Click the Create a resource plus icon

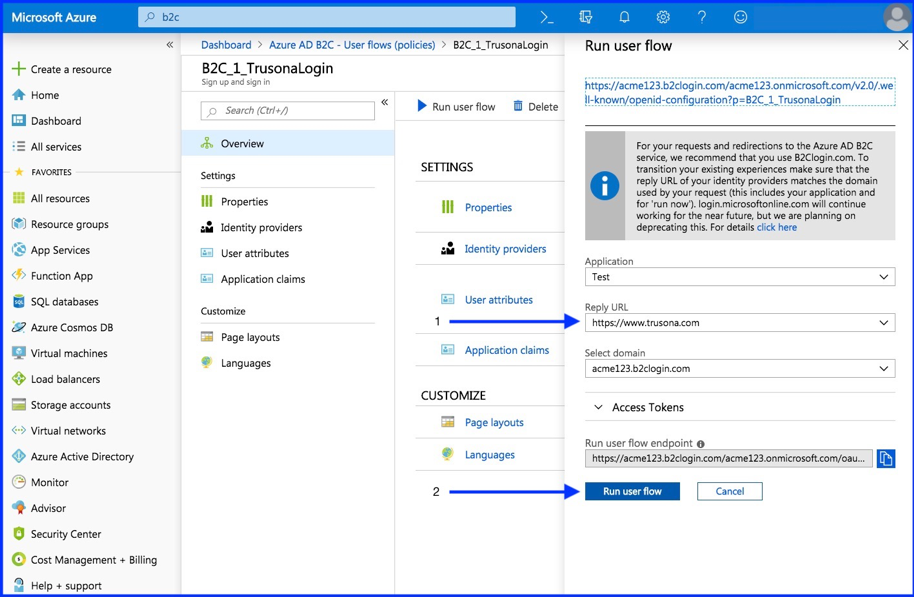[19, 69]
